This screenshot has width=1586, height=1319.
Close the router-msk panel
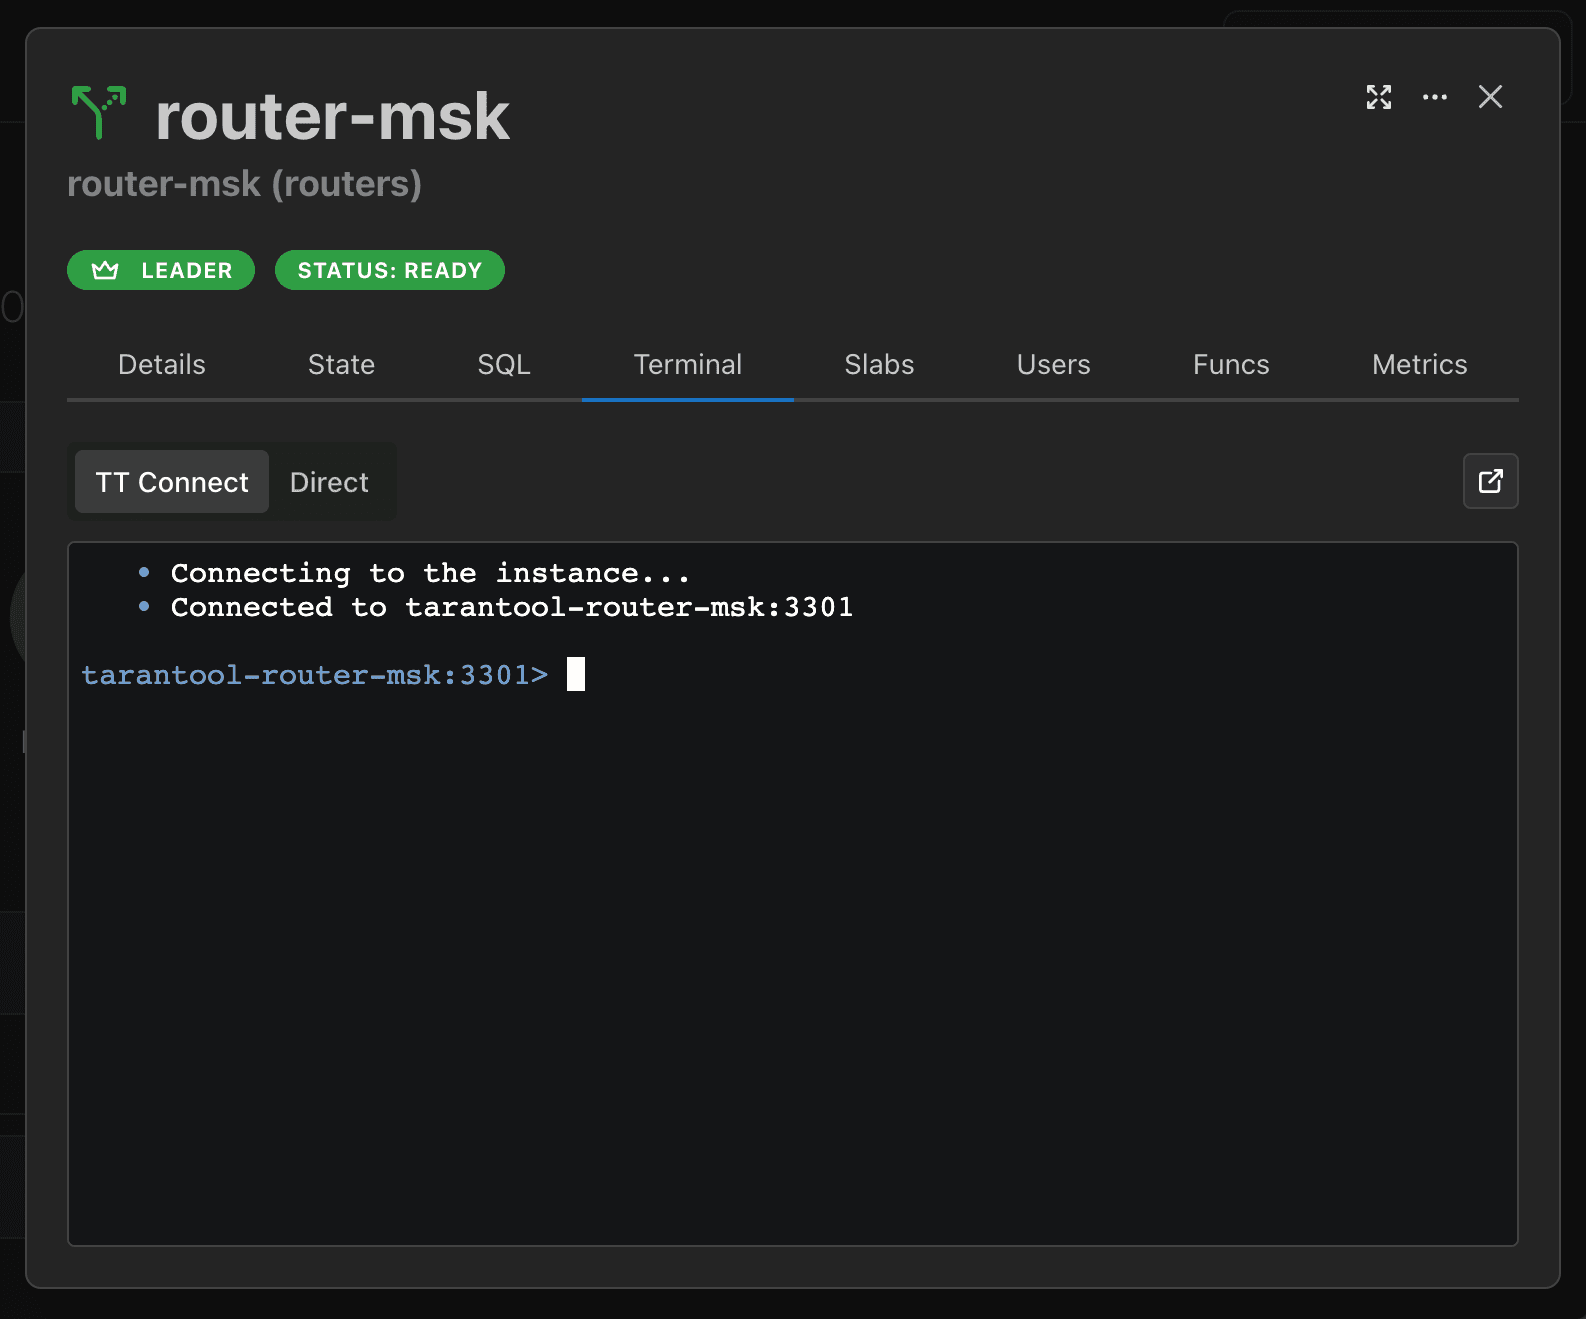point(1490,97)
